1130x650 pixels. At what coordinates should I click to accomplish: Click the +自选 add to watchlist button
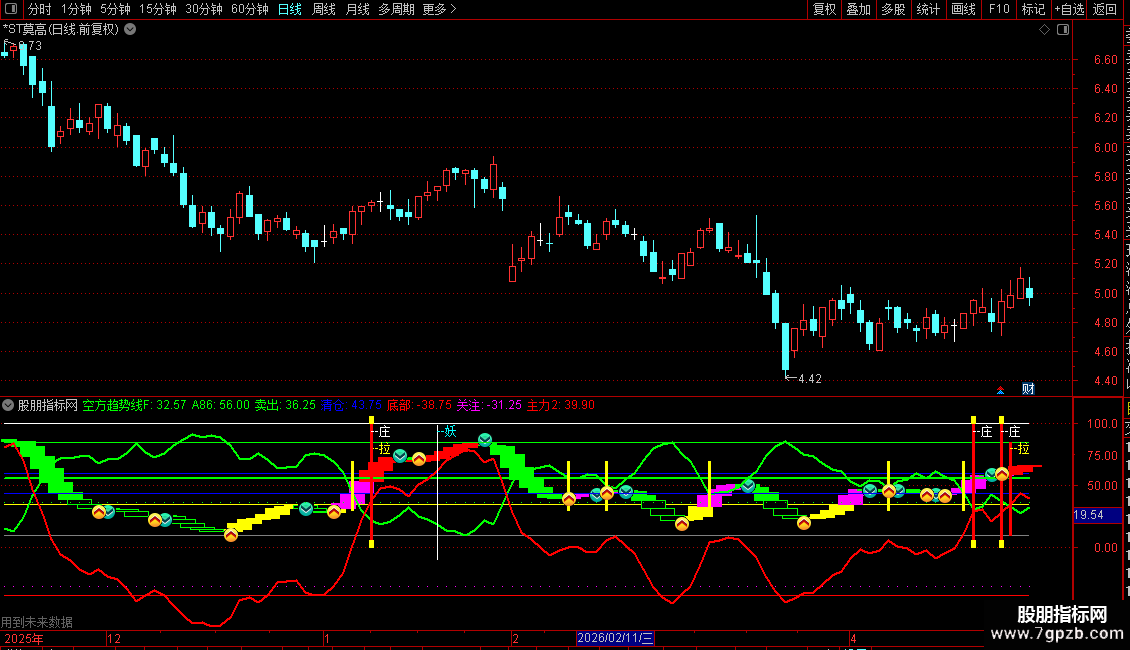tap(1069, 9)
